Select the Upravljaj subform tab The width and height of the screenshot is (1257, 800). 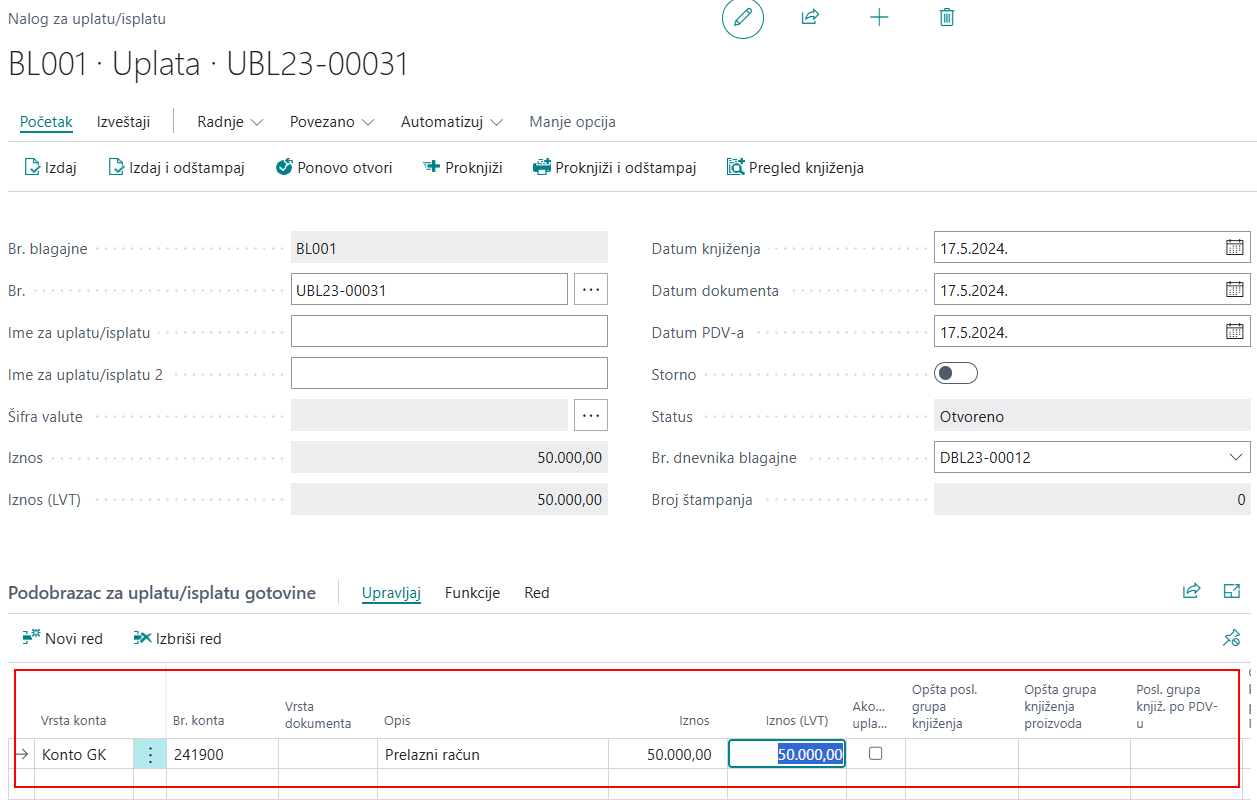tap(391, 593)
